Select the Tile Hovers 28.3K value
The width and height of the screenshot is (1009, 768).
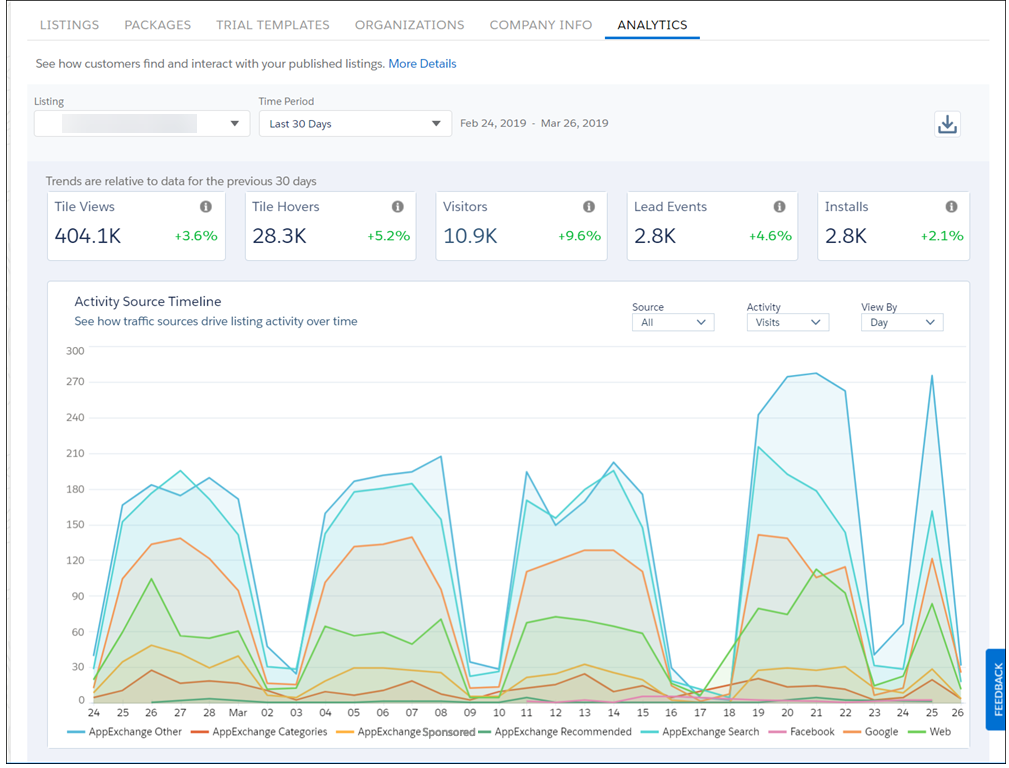(279, 236)
